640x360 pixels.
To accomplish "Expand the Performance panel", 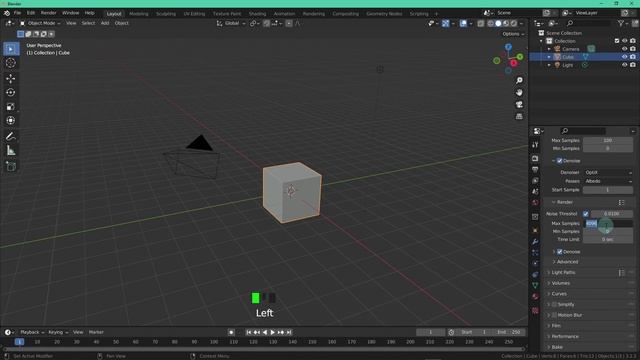I will pyautogui.click(x=565, y=336).
